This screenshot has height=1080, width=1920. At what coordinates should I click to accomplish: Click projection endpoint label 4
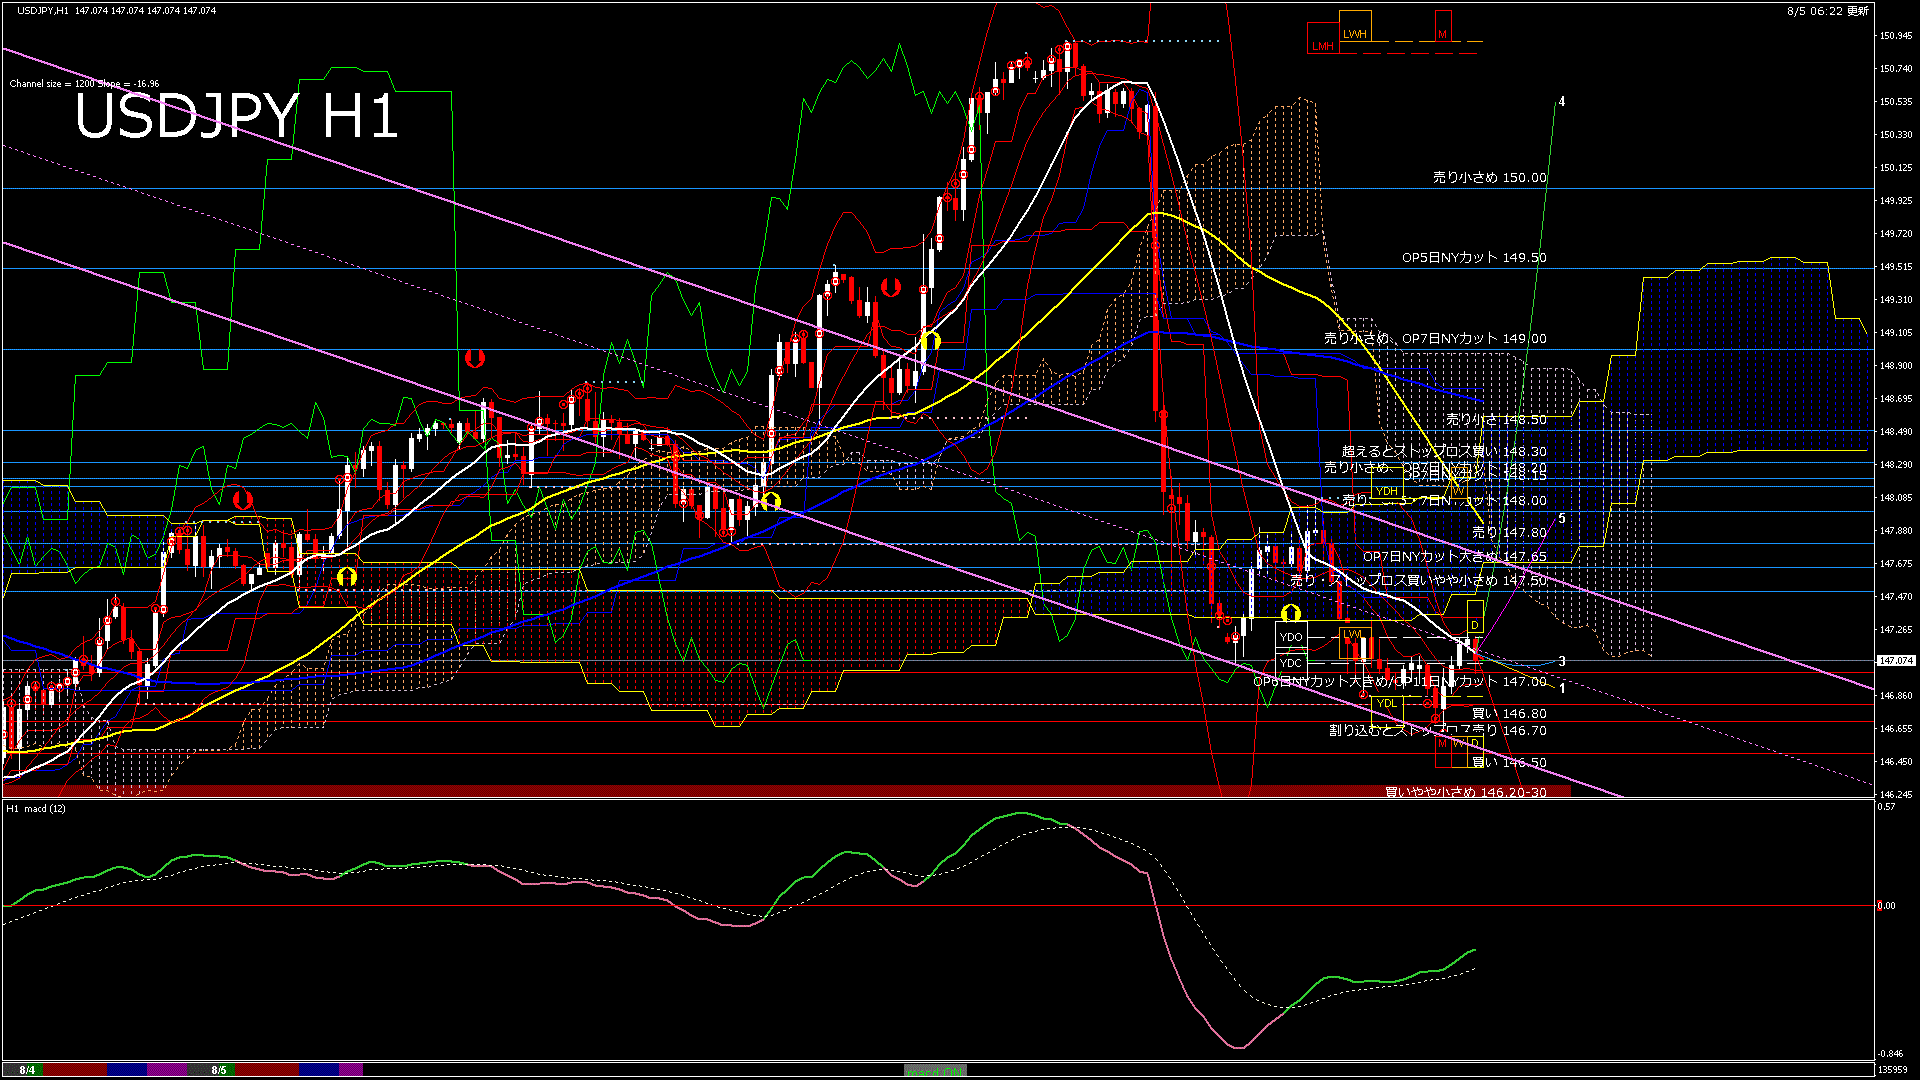[1562, 102]
